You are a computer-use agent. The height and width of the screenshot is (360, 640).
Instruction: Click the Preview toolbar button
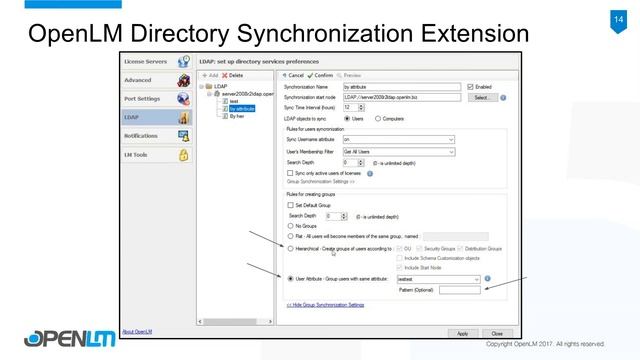(349, 76)
